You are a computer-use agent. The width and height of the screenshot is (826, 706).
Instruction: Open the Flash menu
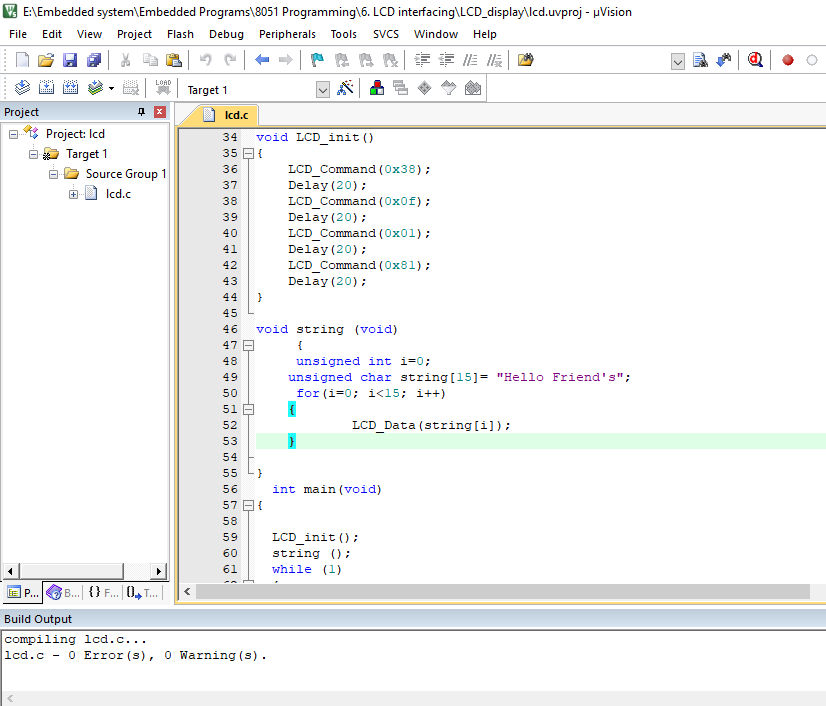pyautogui.click(x=180, y=34)
